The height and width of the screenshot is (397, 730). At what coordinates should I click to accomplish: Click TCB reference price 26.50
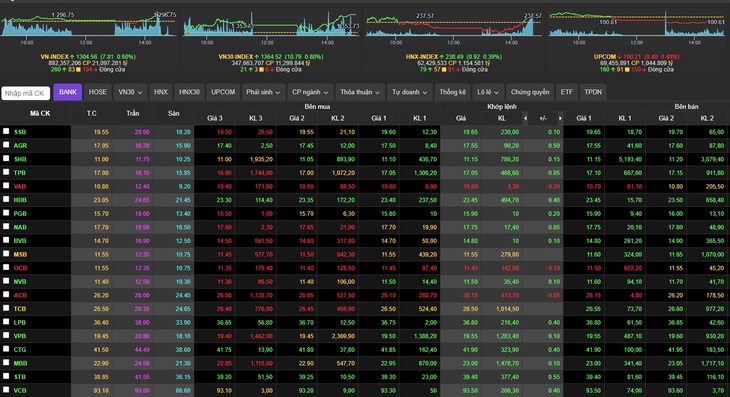pos(101,309)
